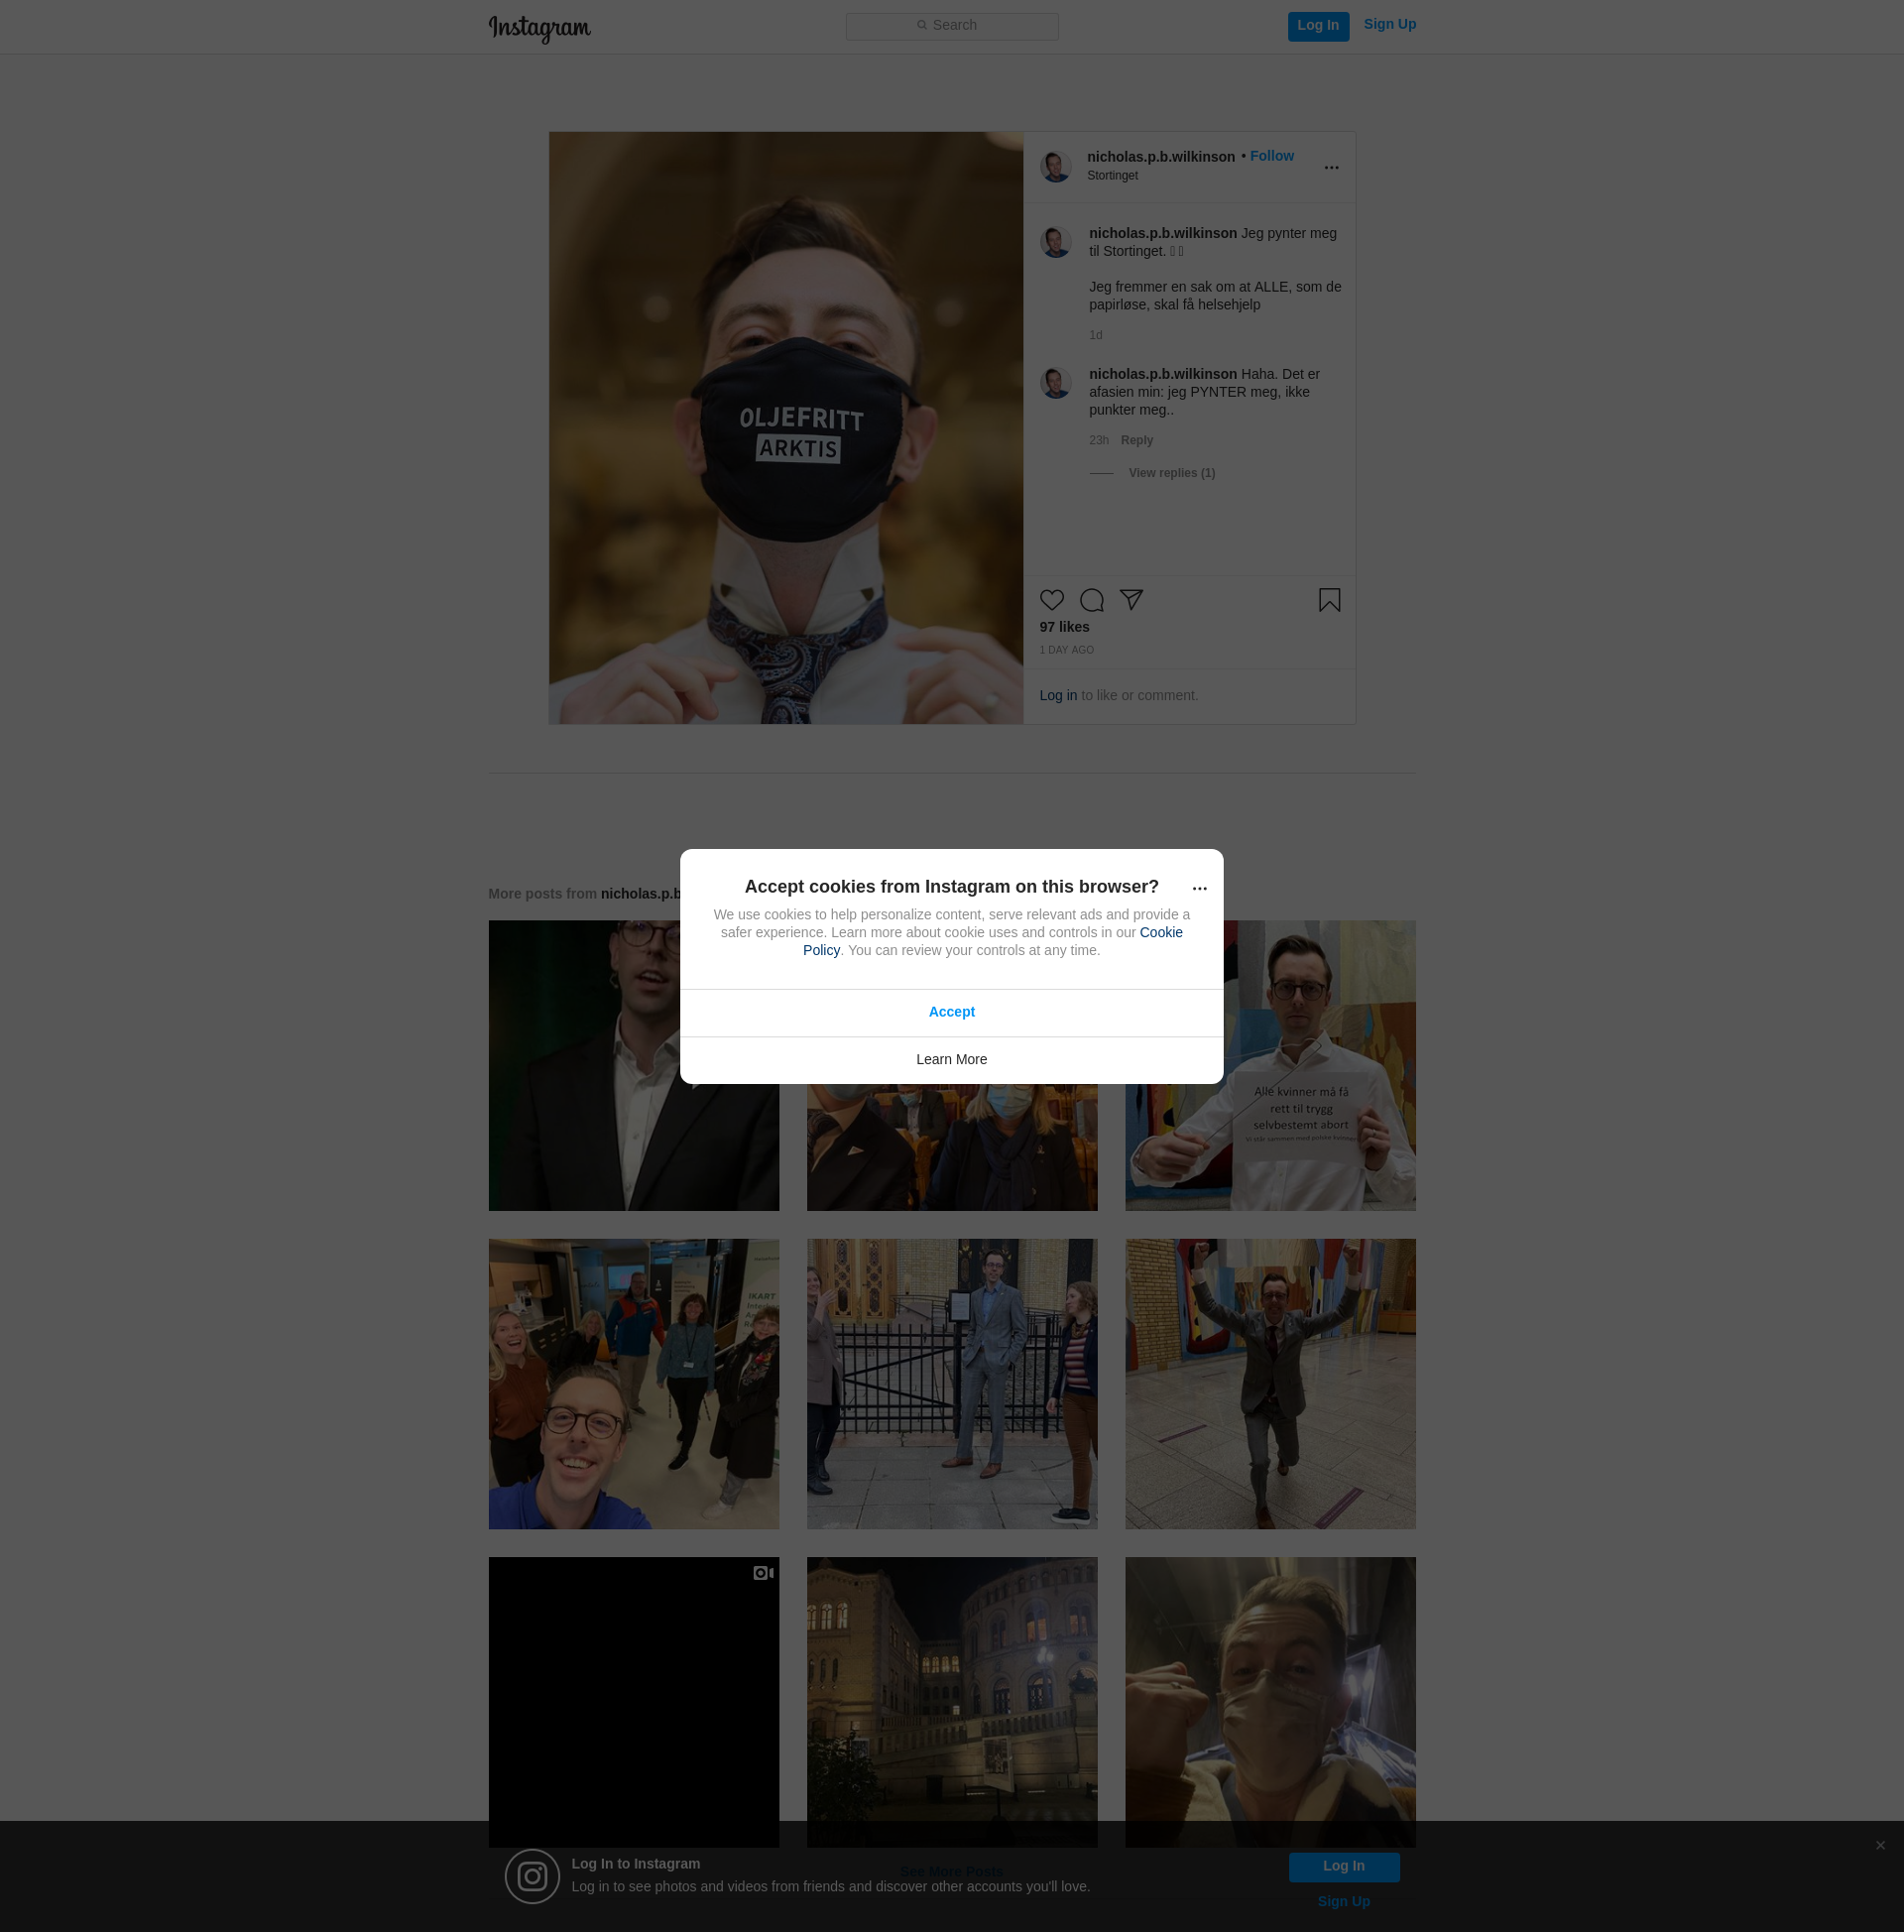Click the comment bubble icon
Image resolution: width=1904 pixels, height=1932 pixels.
pyautogui.click(x=1091, y=600)
